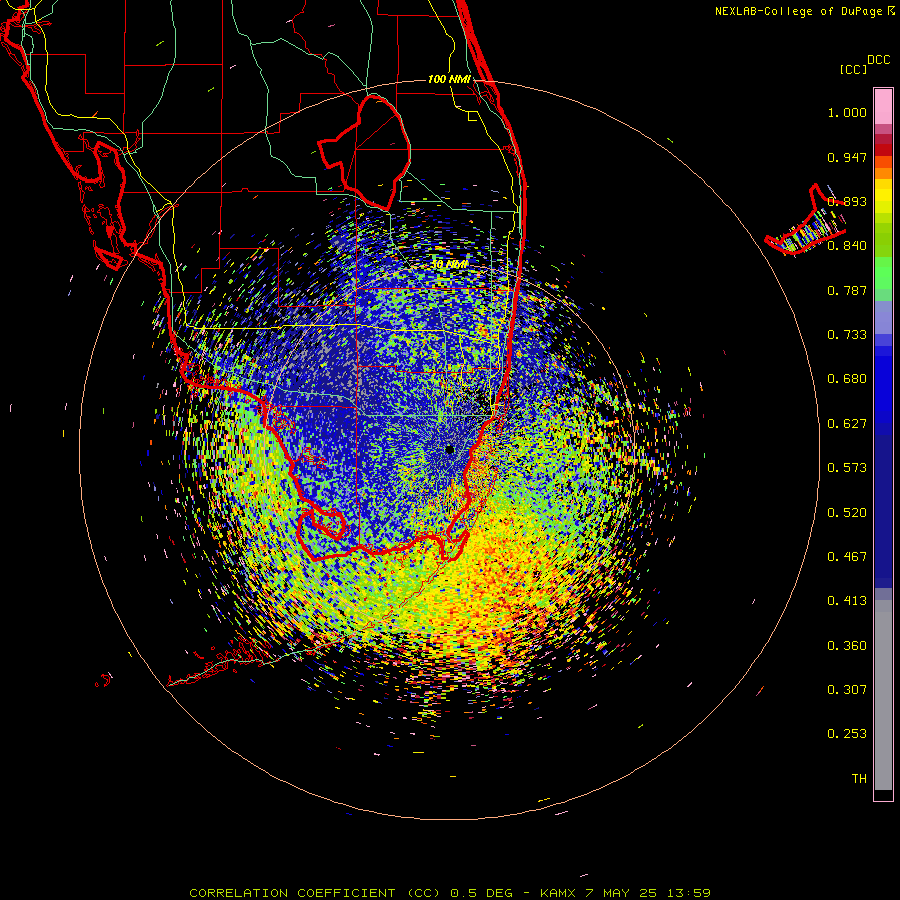This screenshot has height=900, width=900.
Task: Click the 0.733 scale value
Action: (847, 335)
